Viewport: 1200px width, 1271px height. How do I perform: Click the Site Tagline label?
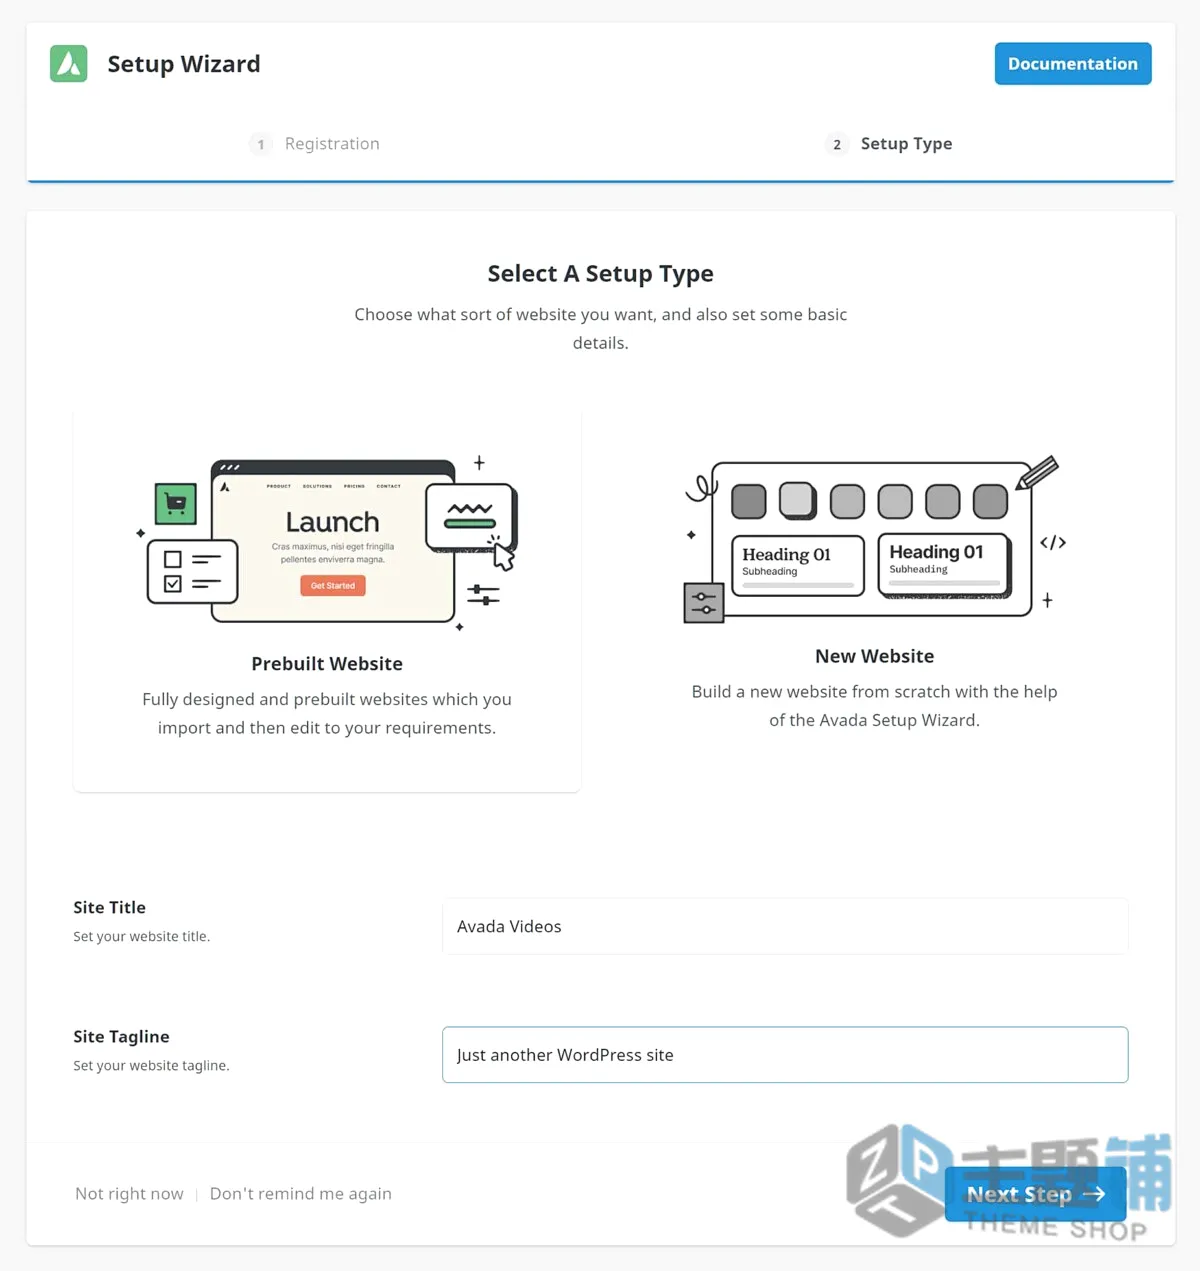121,1037
